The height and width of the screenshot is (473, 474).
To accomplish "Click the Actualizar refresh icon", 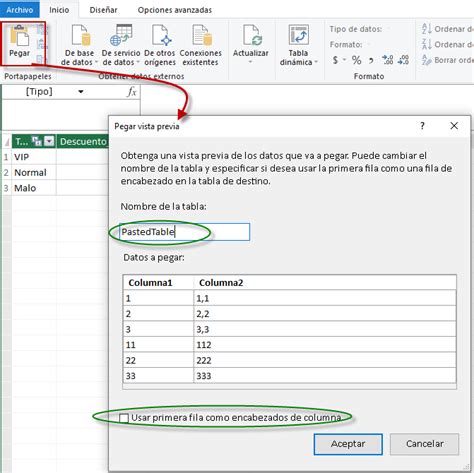I will pos(251,35).
